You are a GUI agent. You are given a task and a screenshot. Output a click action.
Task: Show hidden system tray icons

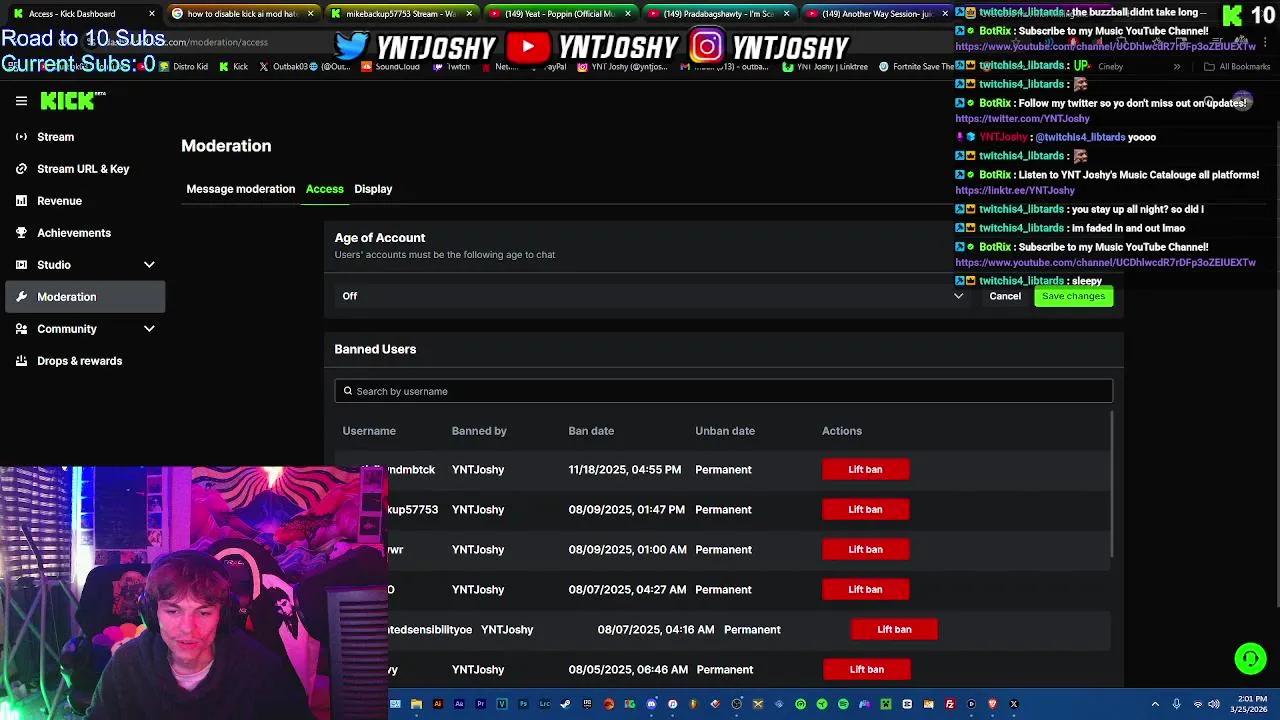[1155, 704]
